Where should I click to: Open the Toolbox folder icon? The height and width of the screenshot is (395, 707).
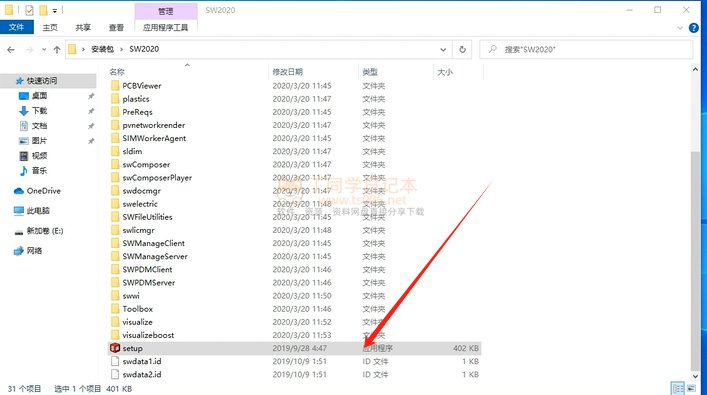pos(115,309)
